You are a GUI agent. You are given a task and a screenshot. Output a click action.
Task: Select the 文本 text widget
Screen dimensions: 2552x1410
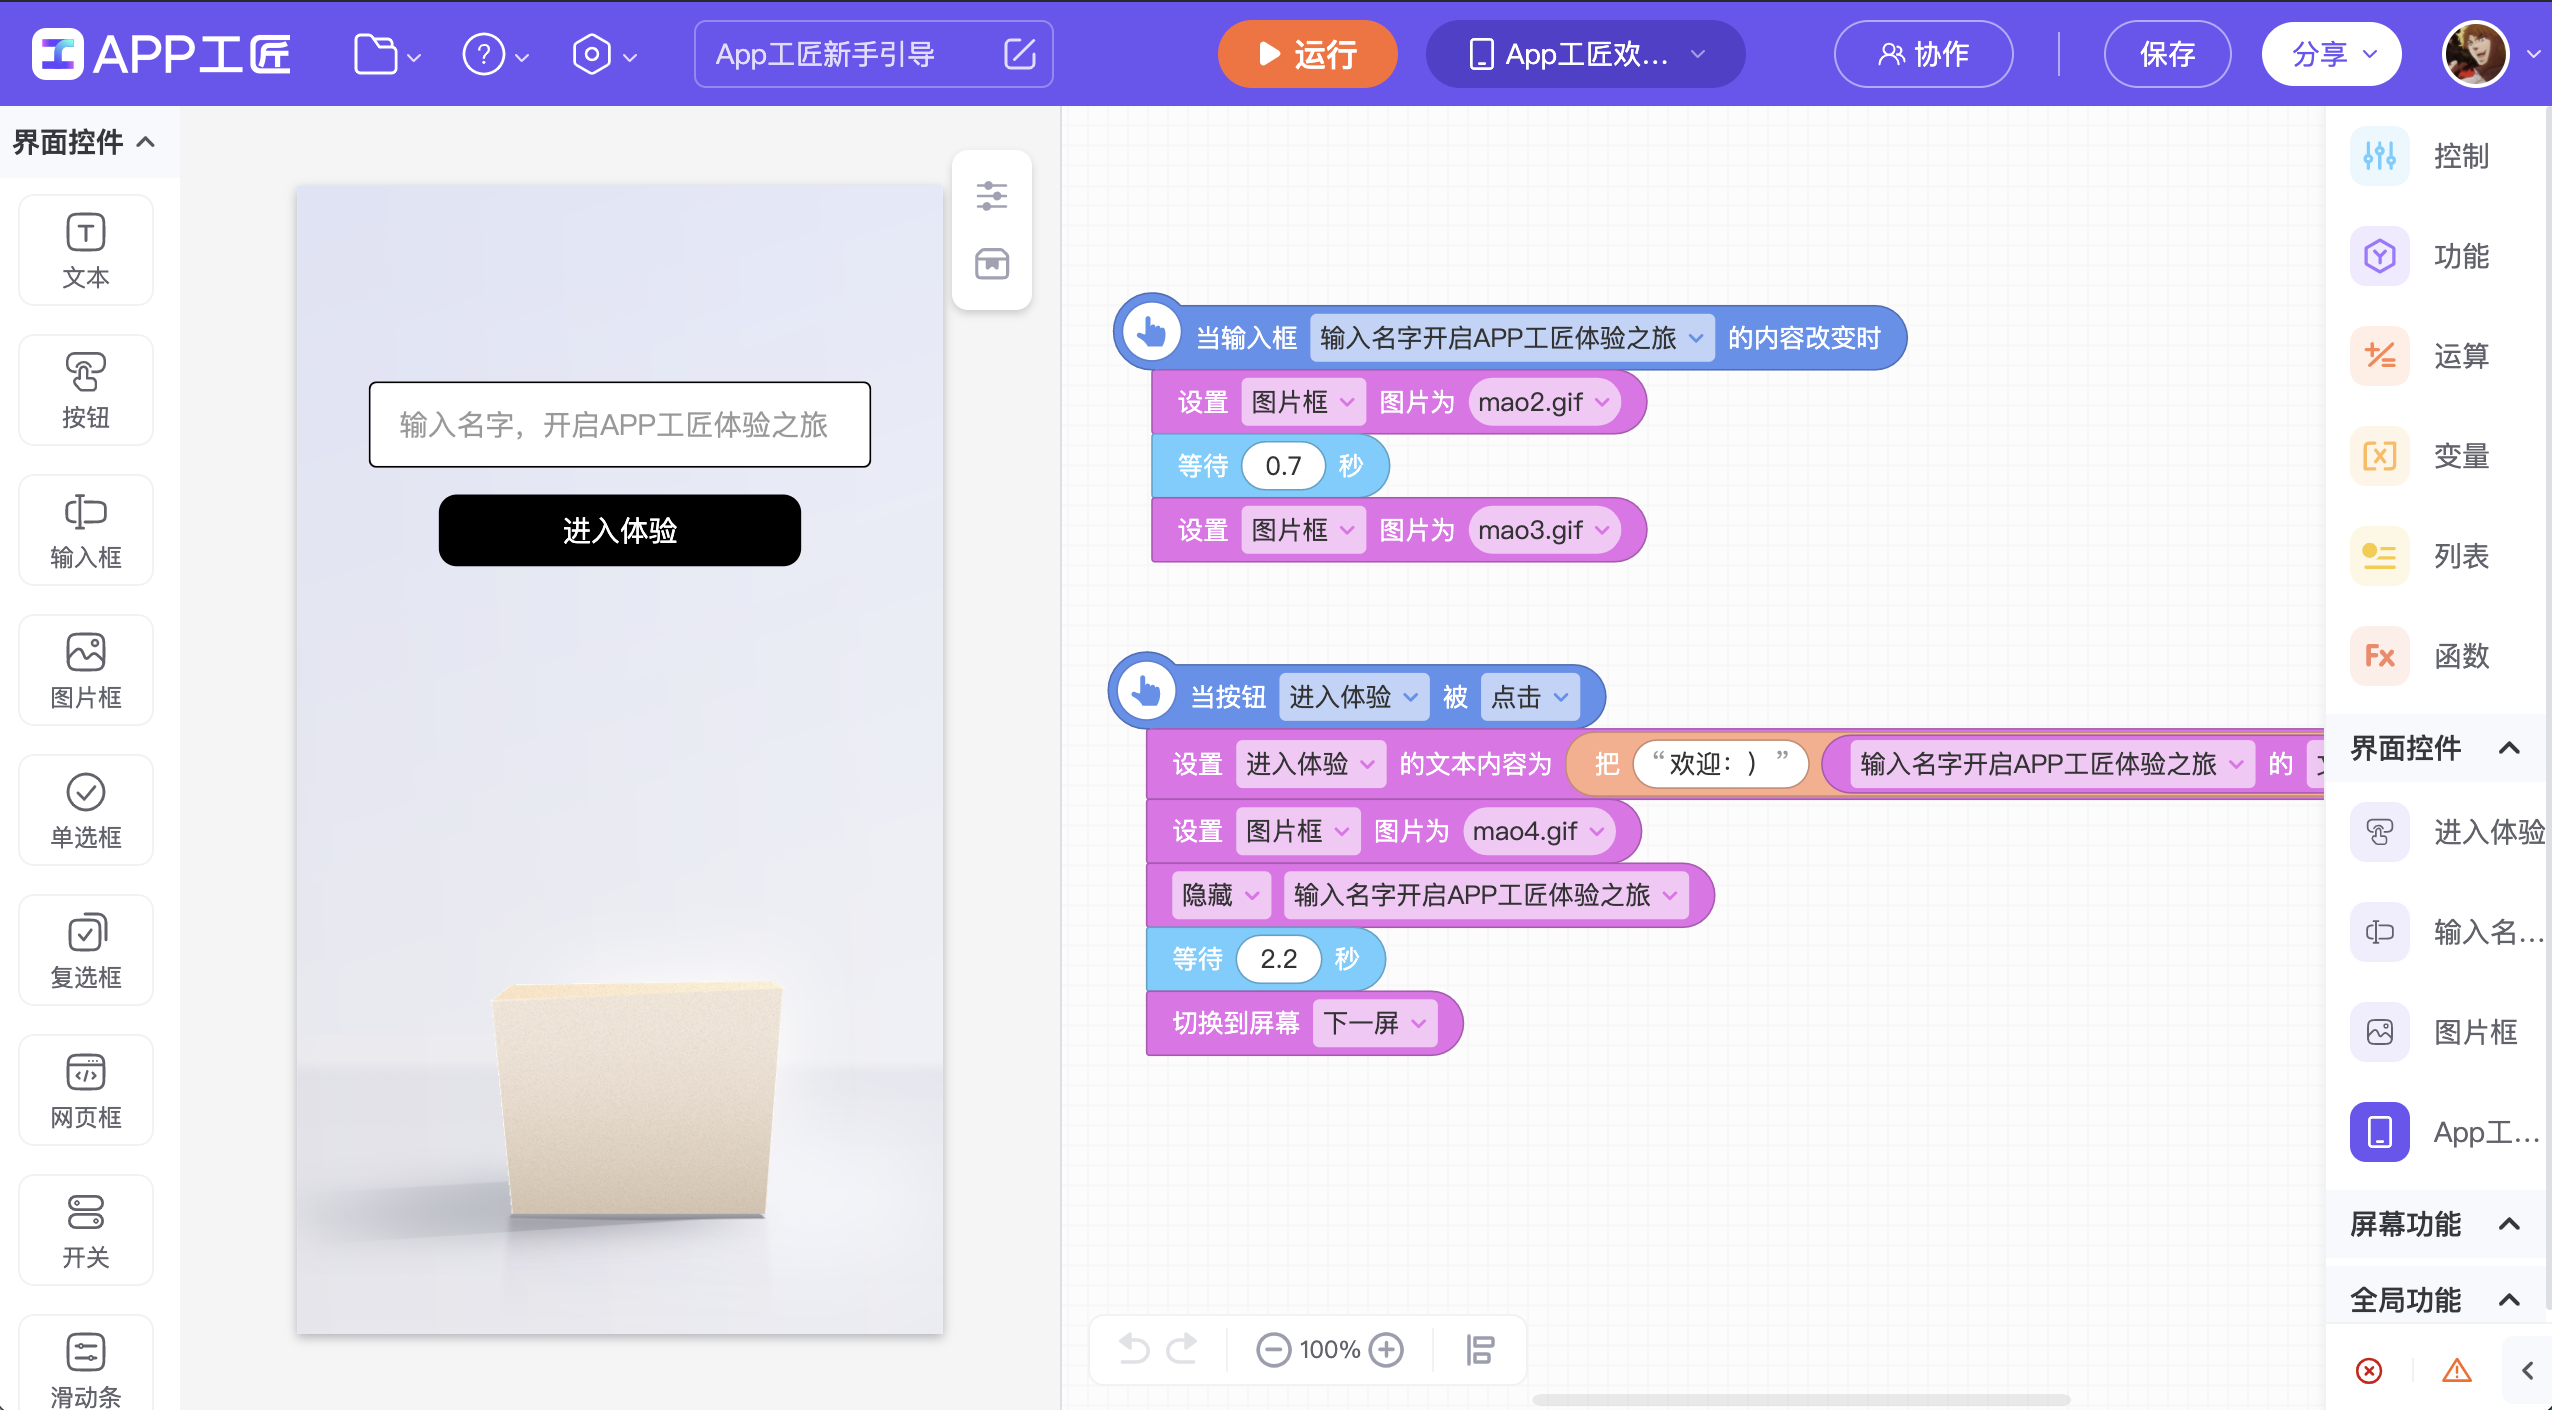click(86, 250)
